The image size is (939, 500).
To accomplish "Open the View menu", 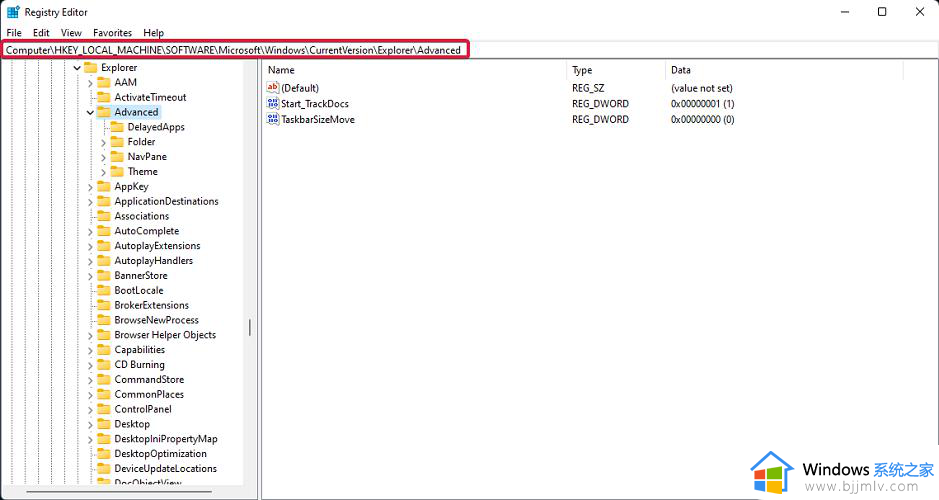I will pyautogui.click(x=71, y=33).
